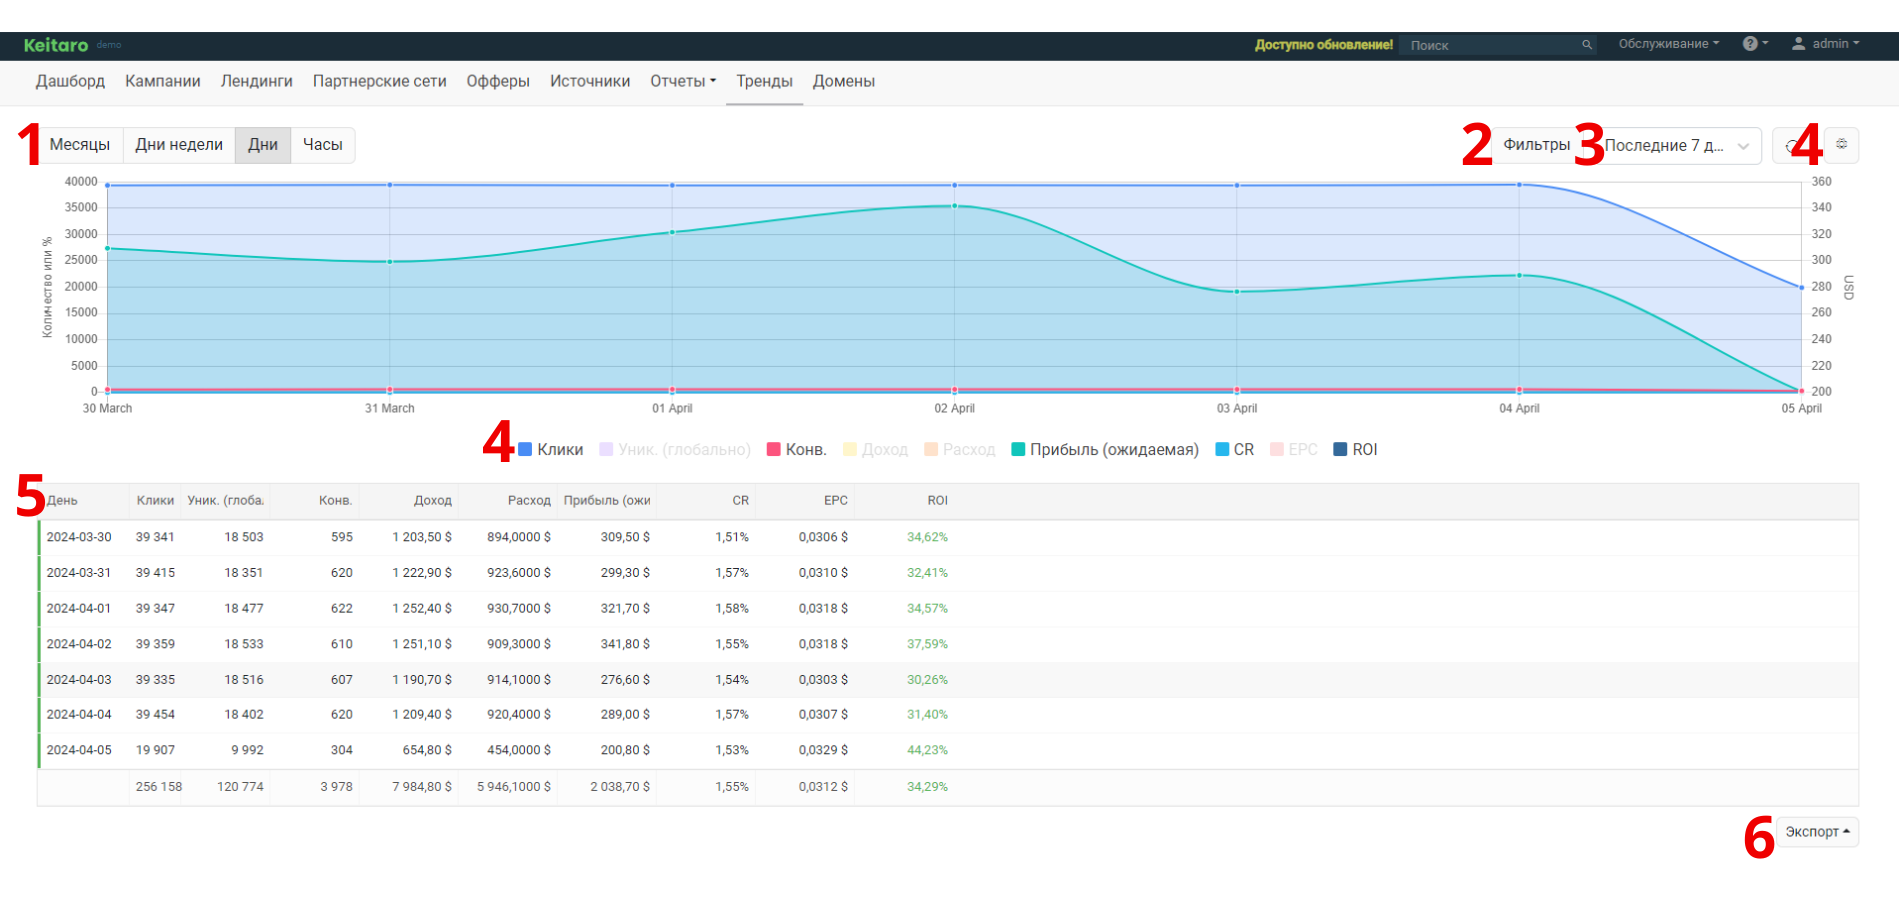Image resolution: width=1899 pixels, height=917 pixels.
Task: Sort table by Клики column header
Action: click(155, 501)
